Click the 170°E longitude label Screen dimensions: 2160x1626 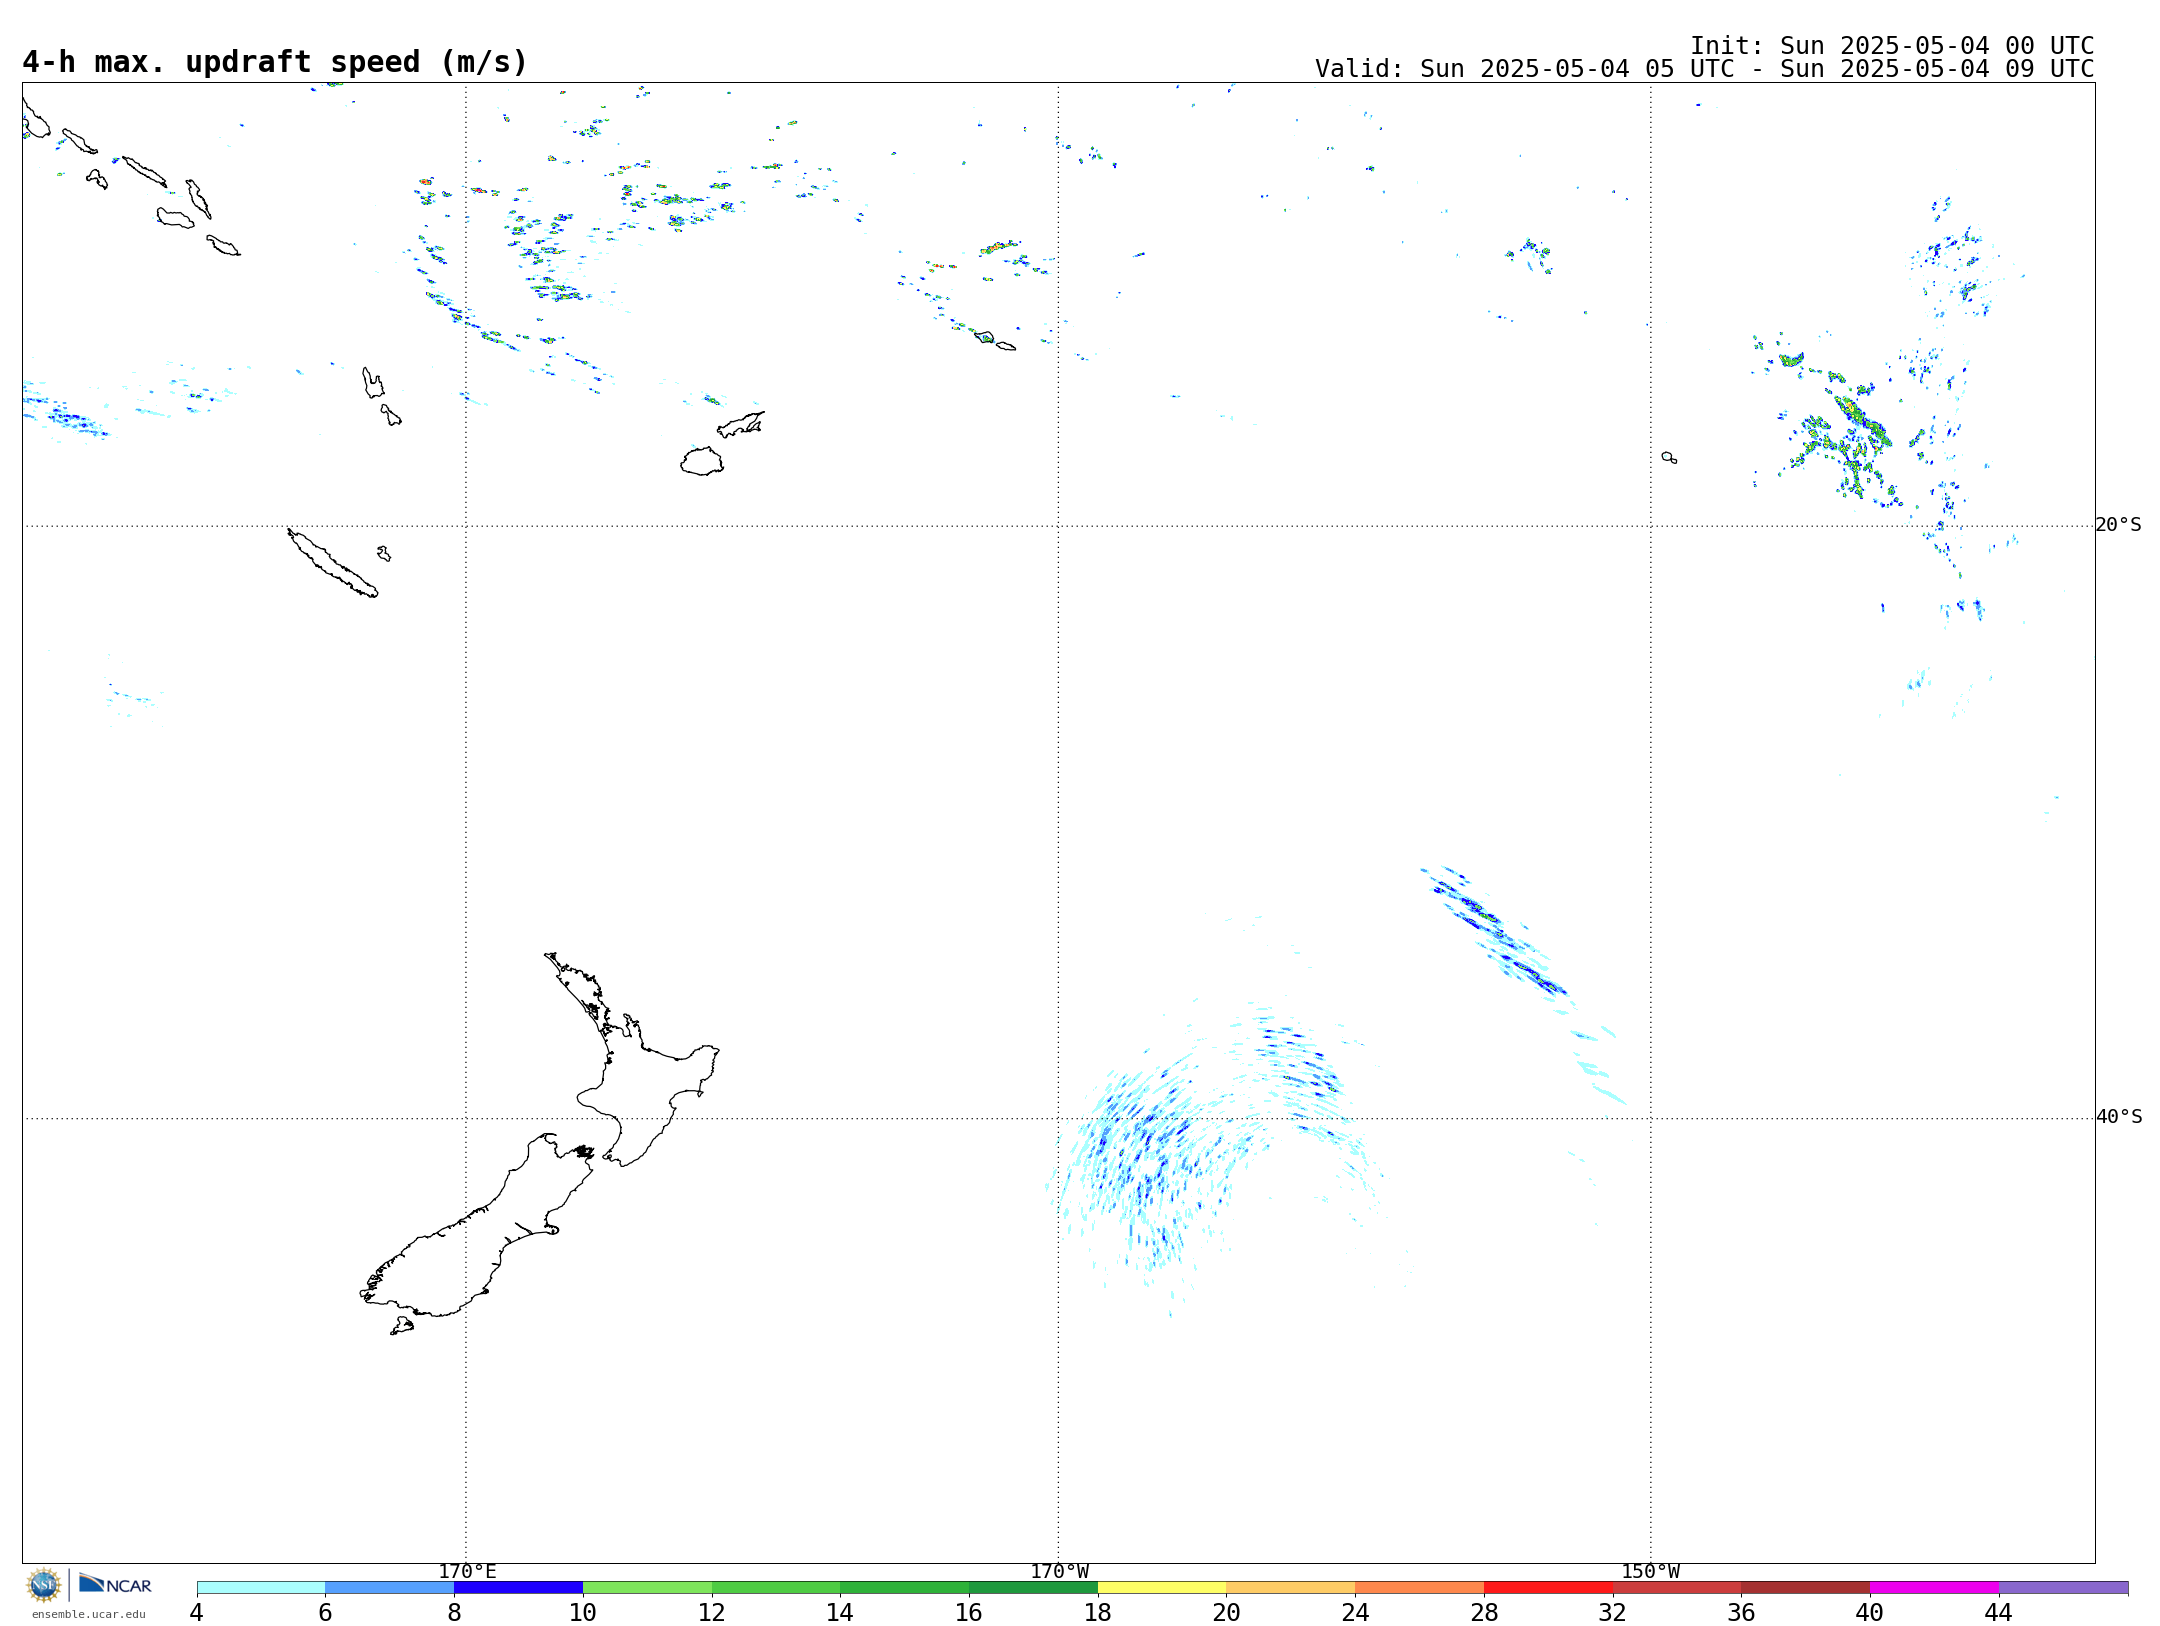467,1571
